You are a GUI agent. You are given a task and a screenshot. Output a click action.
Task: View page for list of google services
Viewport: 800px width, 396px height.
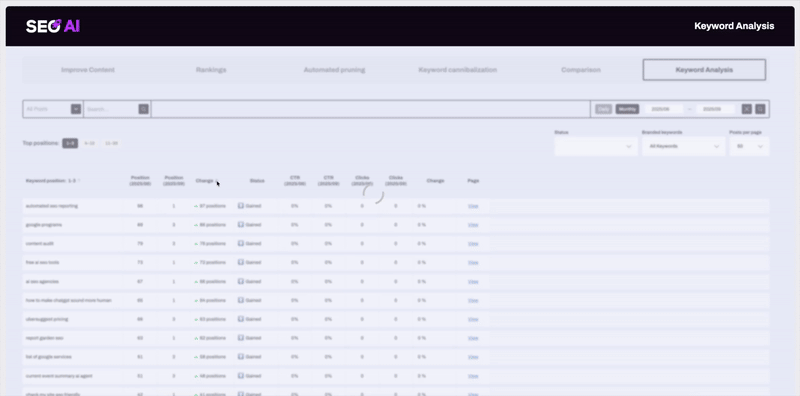tap(473, 357)
